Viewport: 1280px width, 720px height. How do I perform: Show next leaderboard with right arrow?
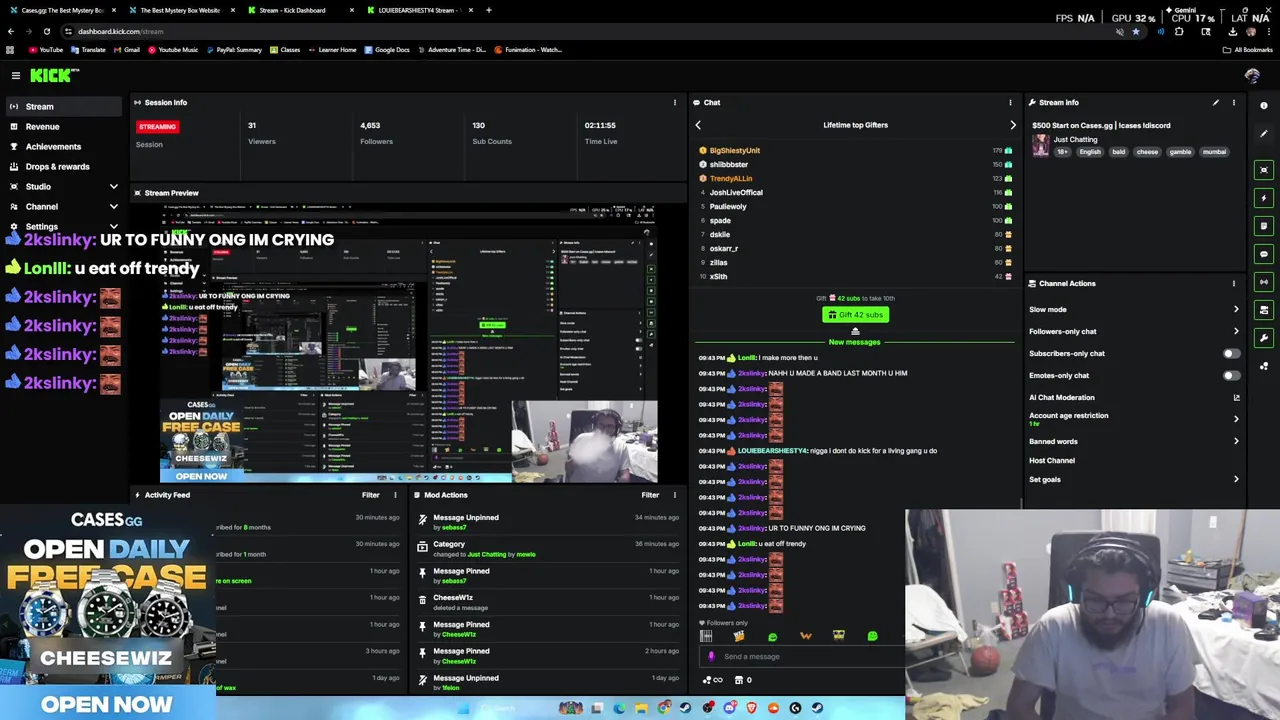coord(1012,125)
